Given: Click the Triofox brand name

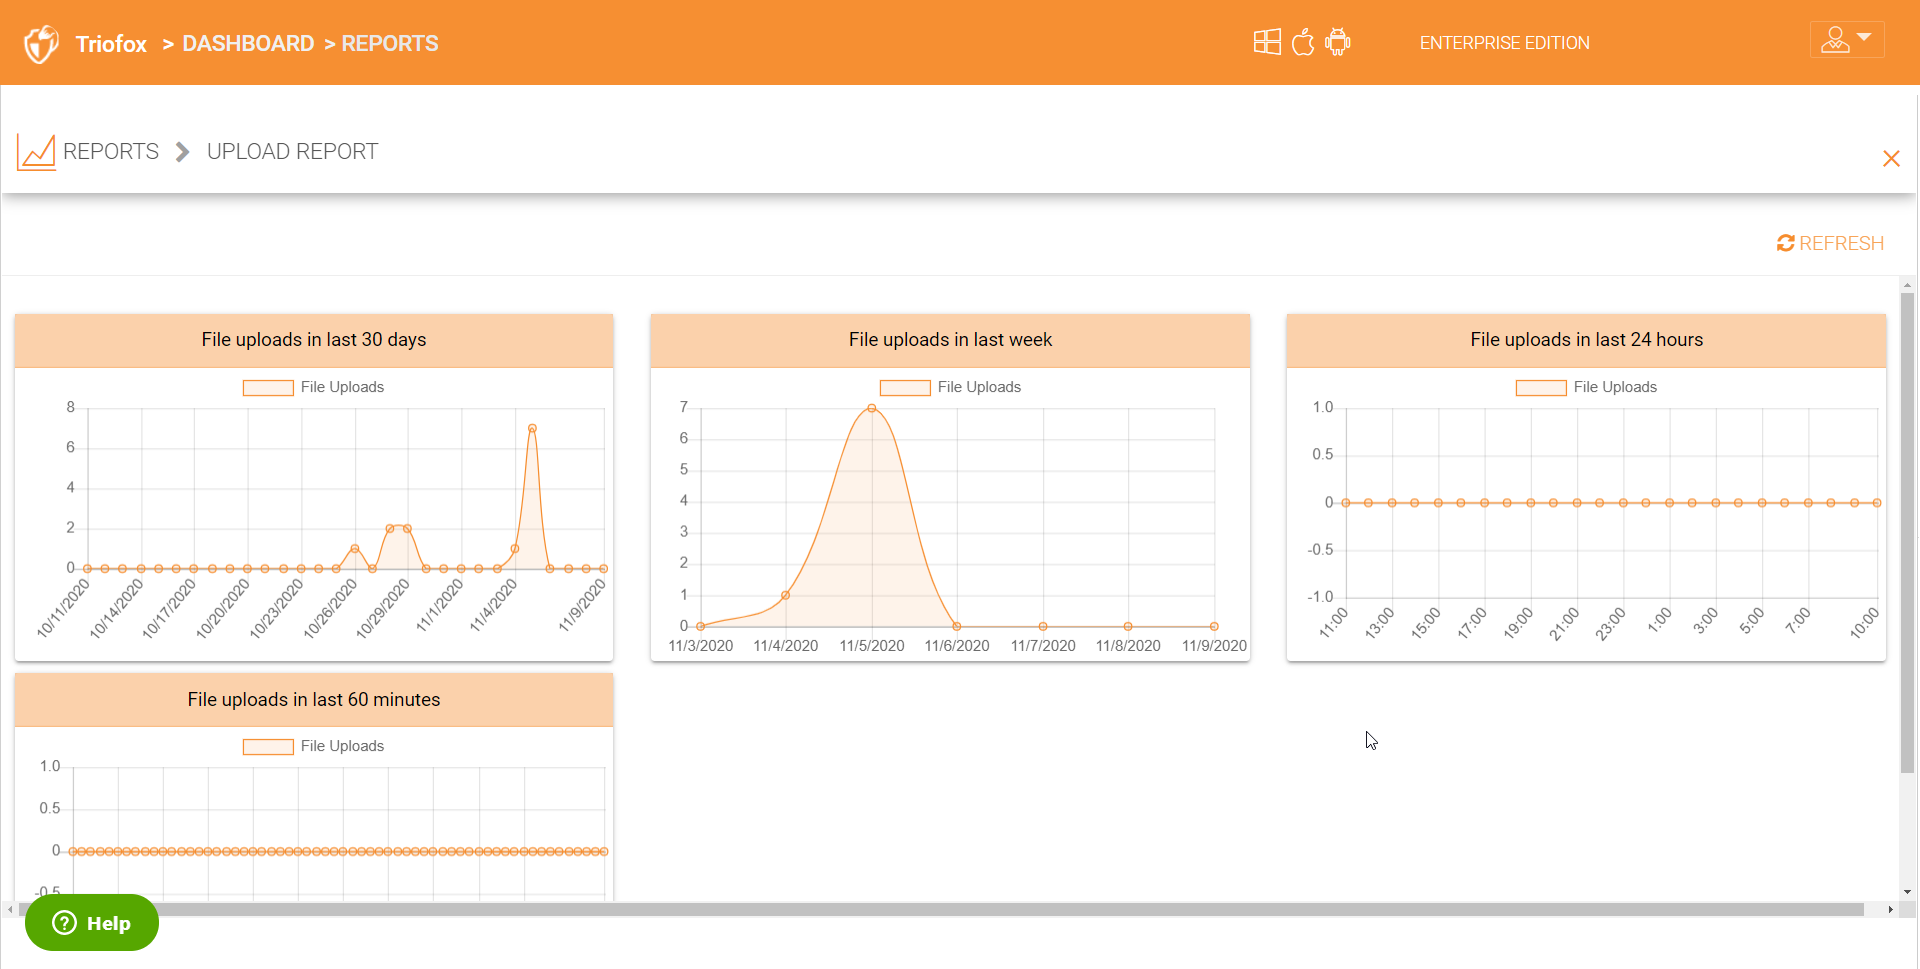Looking at the screenshot, I should (111, 44).
